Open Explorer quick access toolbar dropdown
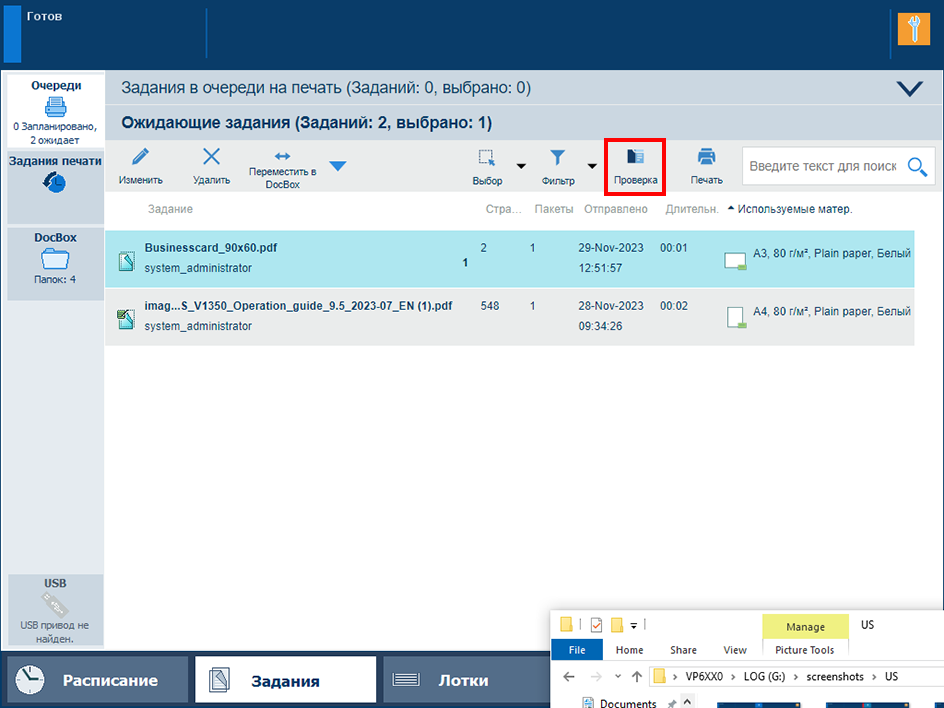944x708 pixels. pos(633,626)
